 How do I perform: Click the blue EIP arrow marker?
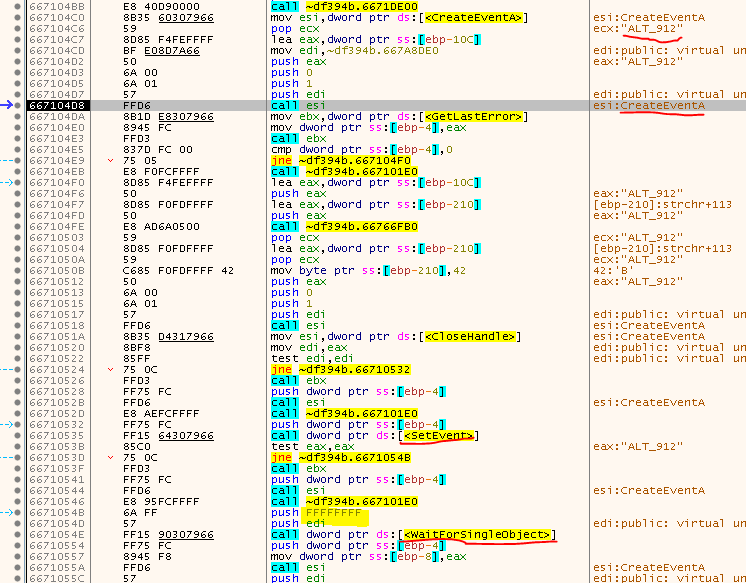point(9,105)
